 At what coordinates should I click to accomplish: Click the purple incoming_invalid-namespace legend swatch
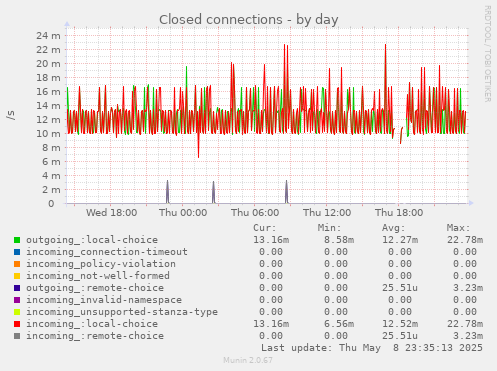click(x=17, y=300)
